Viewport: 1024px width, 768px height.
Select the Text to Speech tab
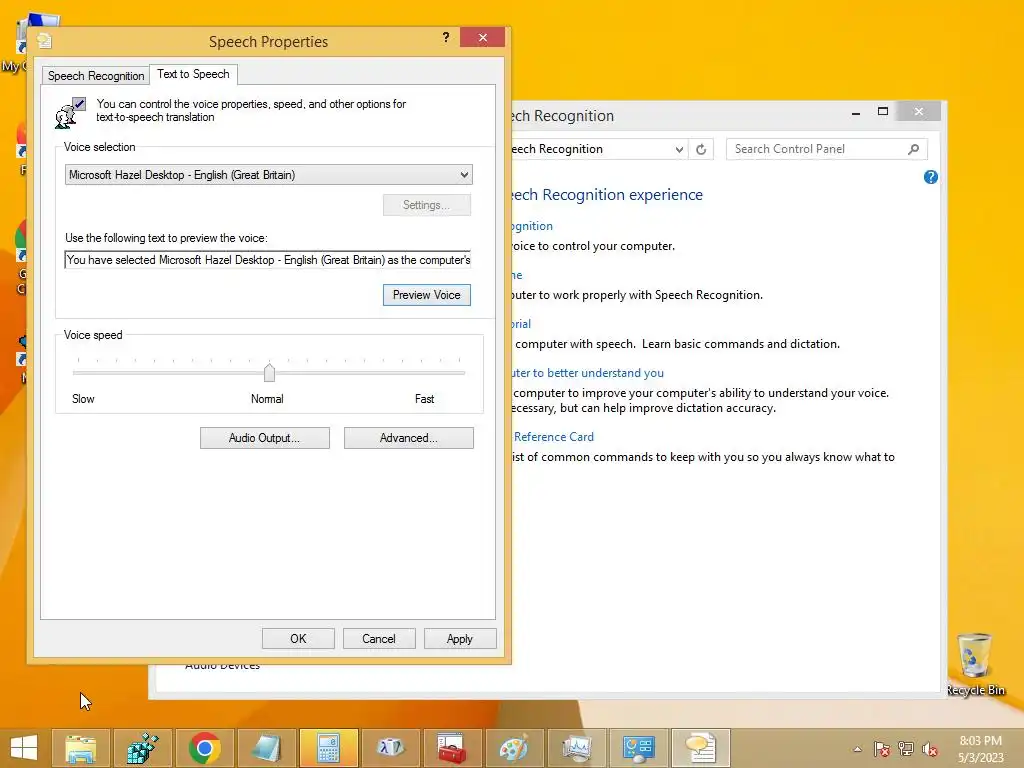pos(193,74)
